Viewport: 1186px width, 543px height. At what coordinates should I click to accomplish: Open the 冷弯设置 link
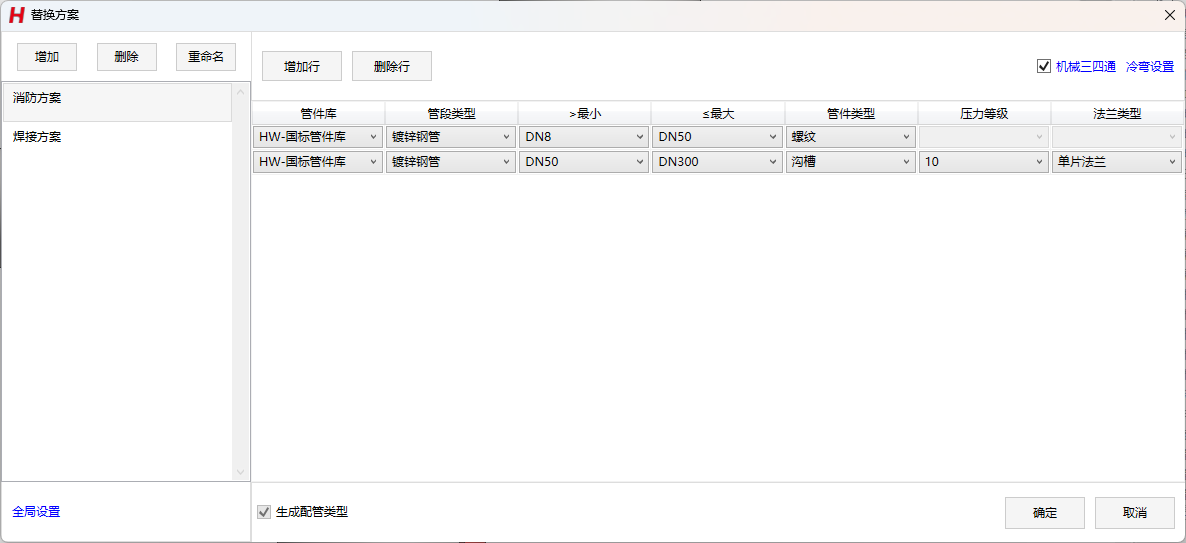1149,67
